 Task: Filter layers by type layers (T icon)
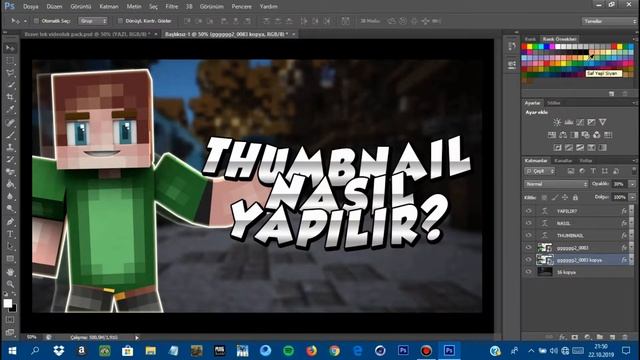593,171
